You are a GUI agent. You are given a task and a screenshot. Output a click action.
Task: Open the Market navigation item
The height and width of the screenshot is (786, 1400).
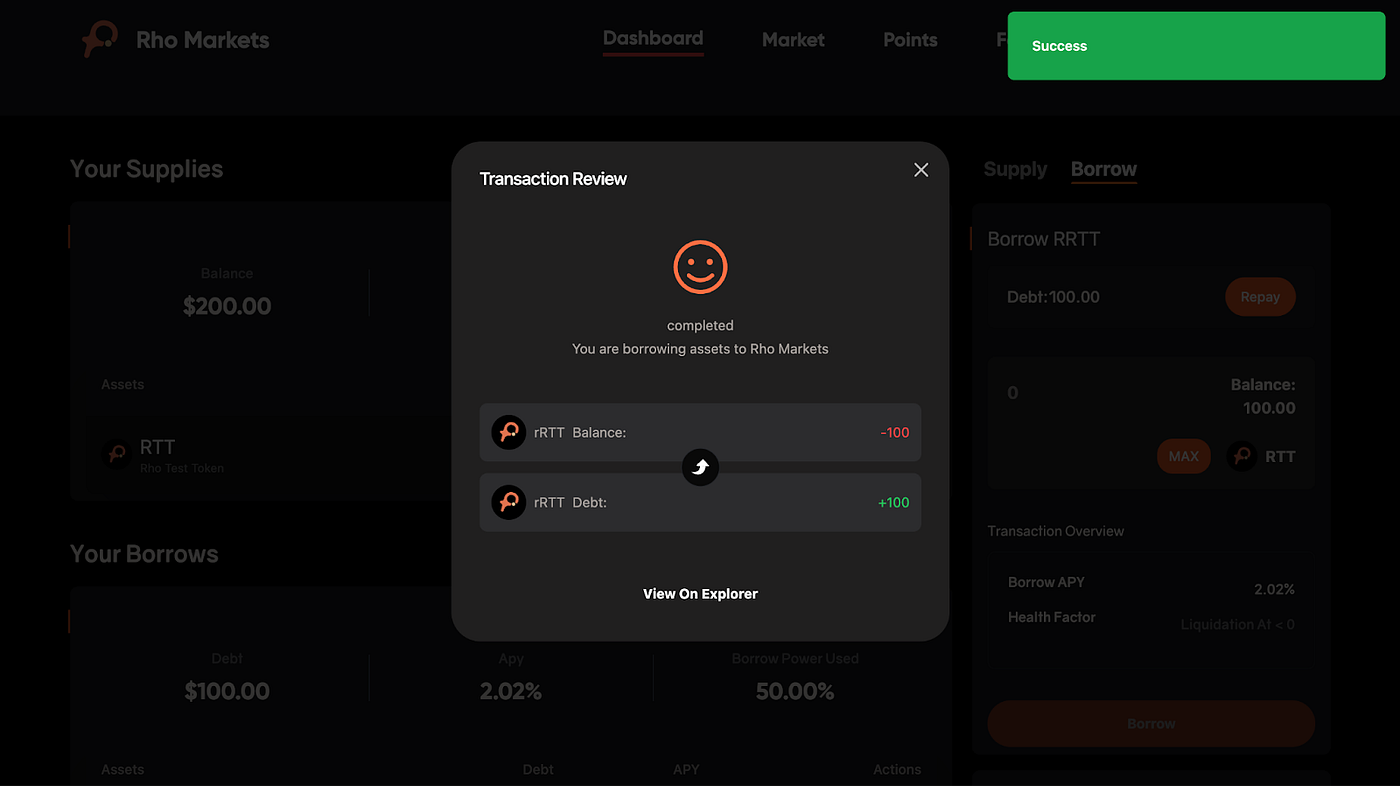pos(793,40)
